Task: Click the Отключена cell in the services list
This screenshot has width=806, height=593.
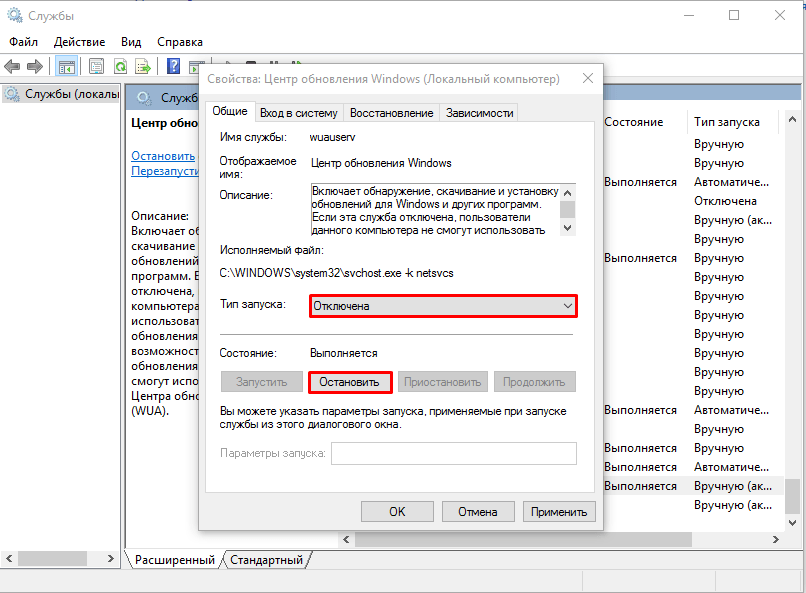Action: pyautogui.click(x=725, y=201)
